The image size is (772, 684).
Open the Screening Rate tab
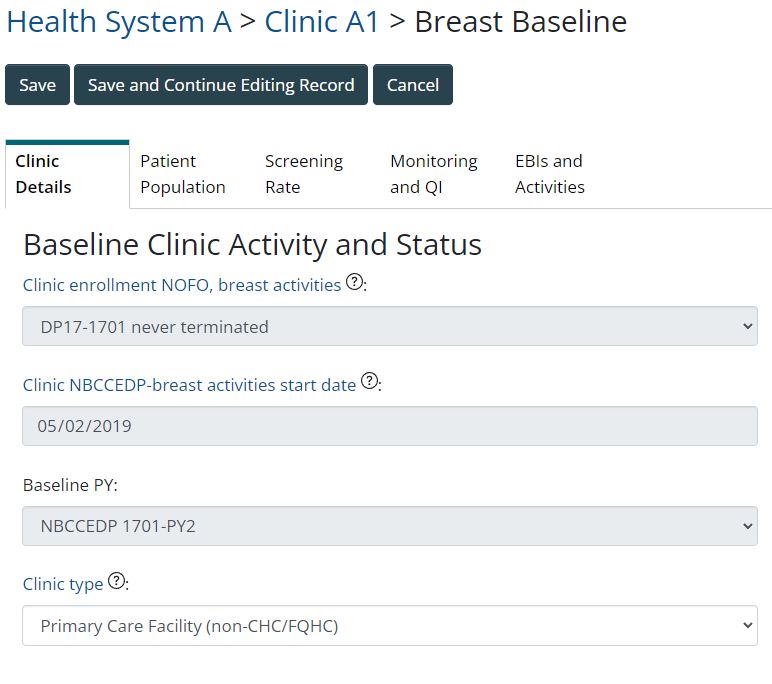click(x=303, y=174)
